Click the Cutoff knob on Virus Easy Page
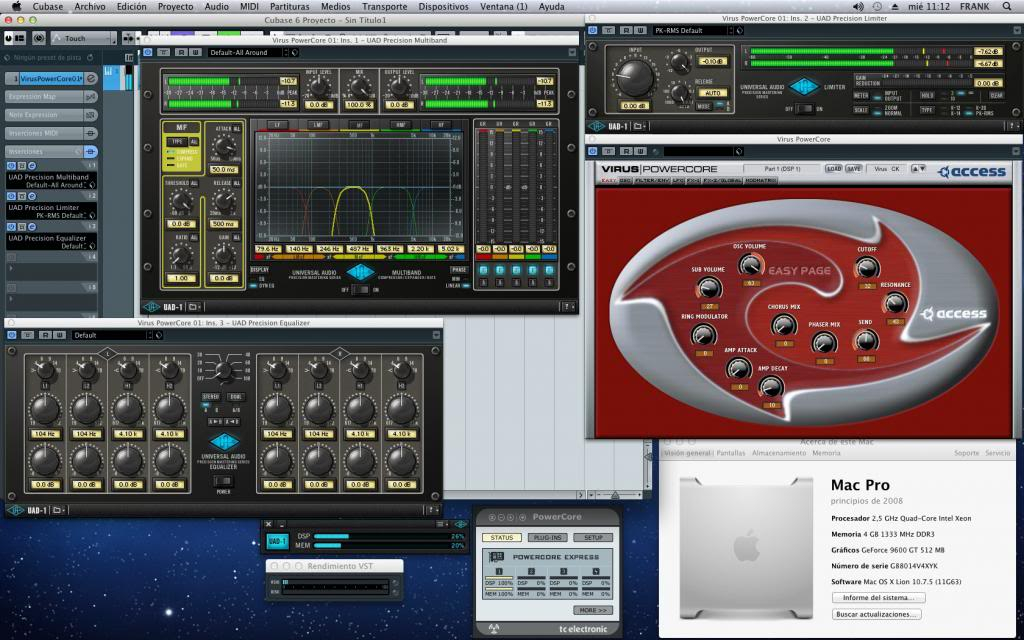Screen dimensions: 1024x640 (867, 268)
